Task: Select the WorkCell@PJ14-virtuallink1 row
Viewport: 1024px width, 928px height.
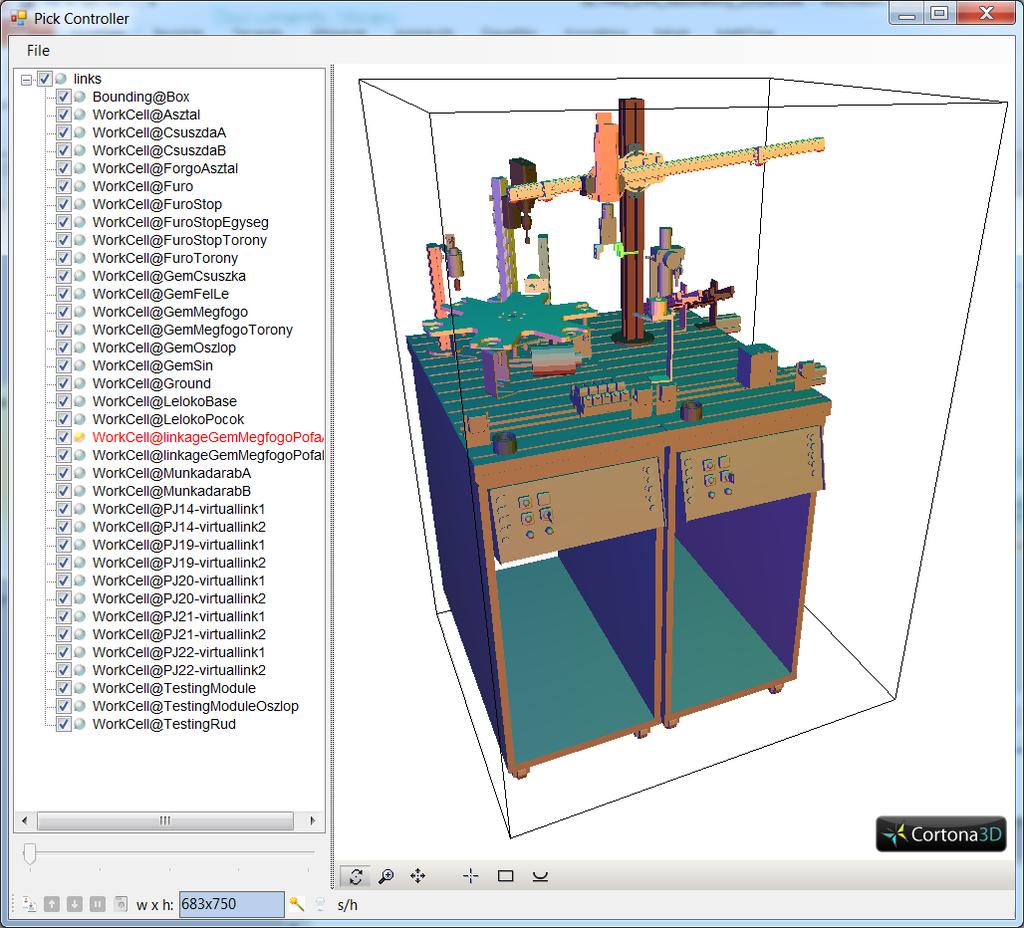Action: tap(179, 509)
